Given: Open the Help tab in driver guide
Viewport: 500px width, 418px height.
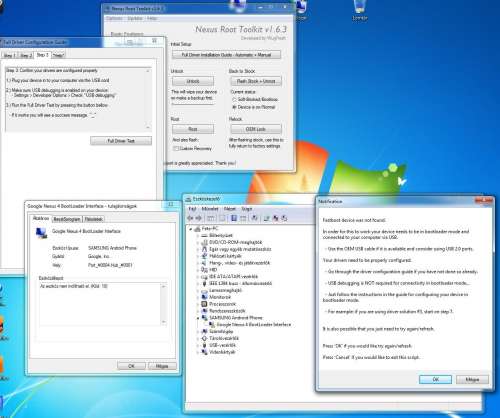Looking at the screenshot, I should tap(58, 55).
